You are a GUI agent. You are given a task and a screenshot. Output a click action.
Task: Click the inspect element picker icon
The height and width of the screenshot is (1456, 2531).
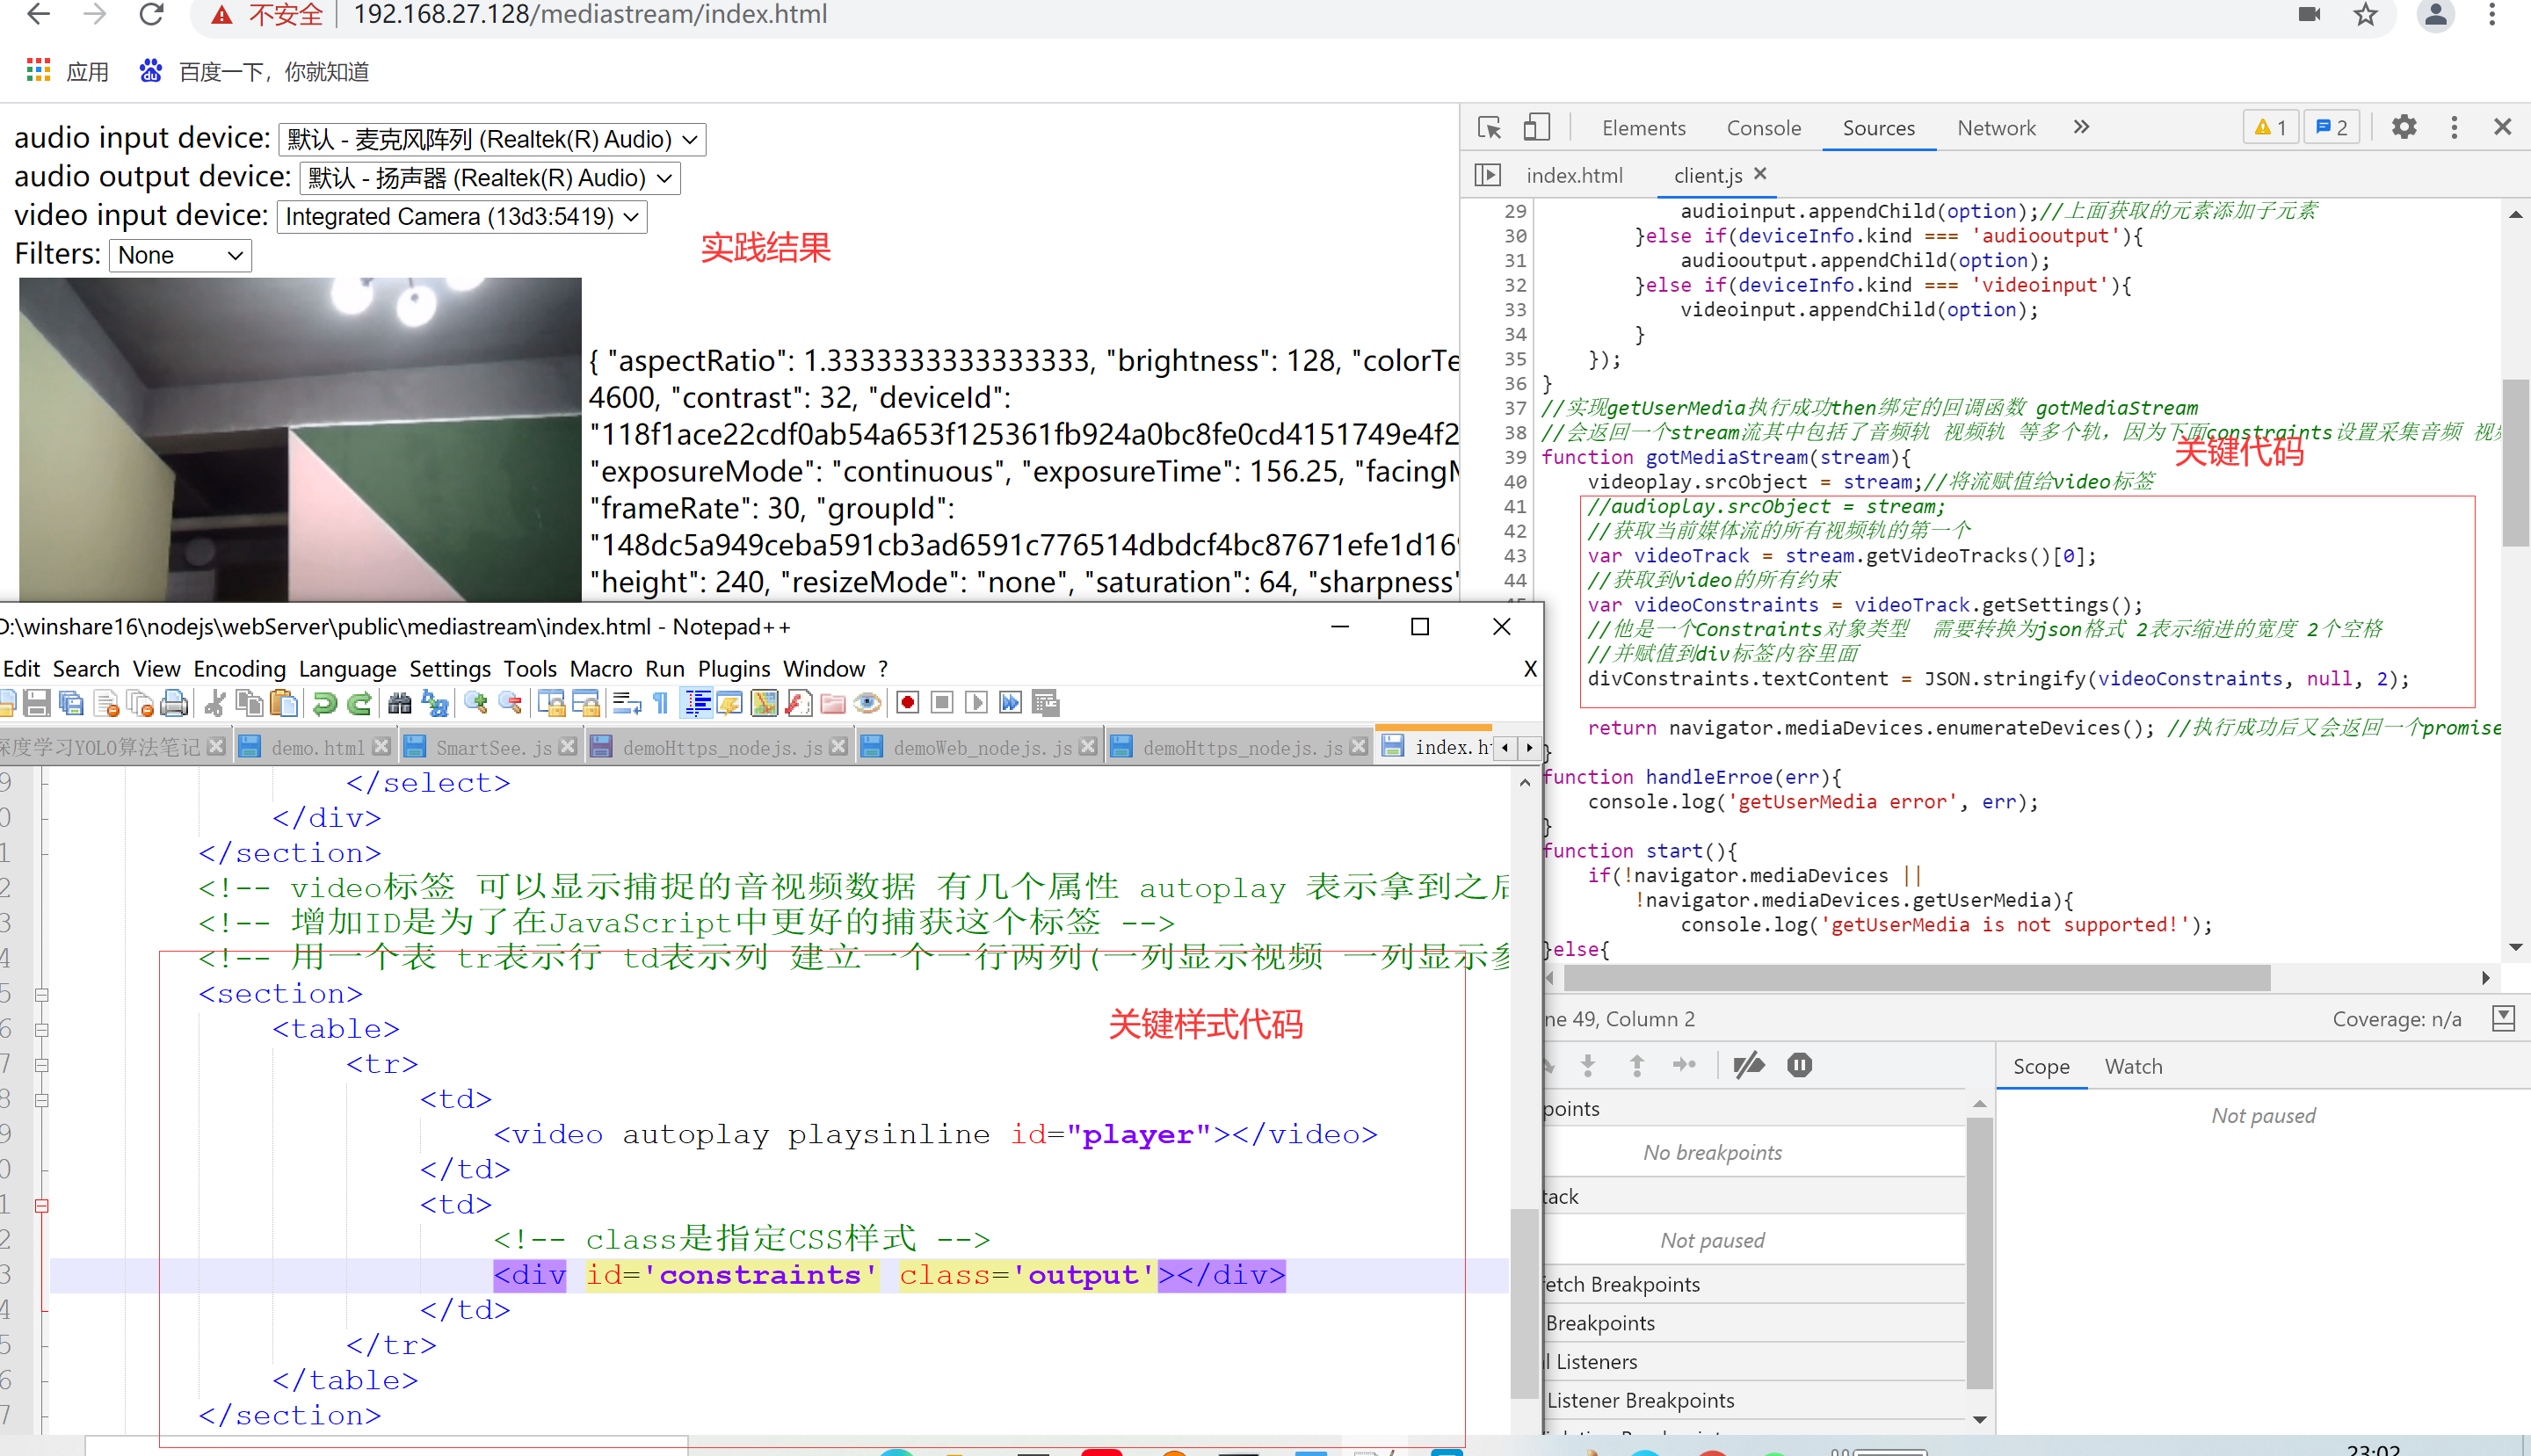tap(1489, 127)
